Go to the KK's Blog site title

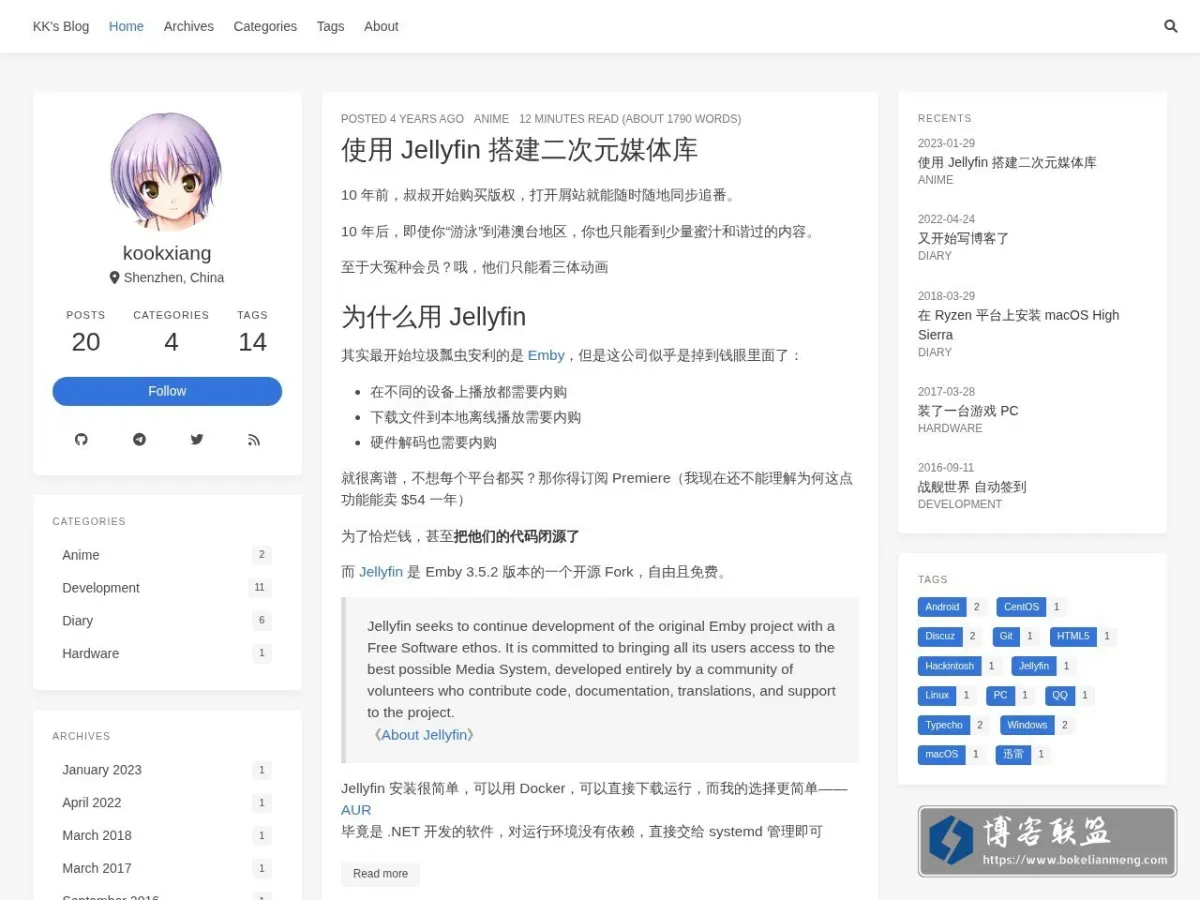[61, 26]
